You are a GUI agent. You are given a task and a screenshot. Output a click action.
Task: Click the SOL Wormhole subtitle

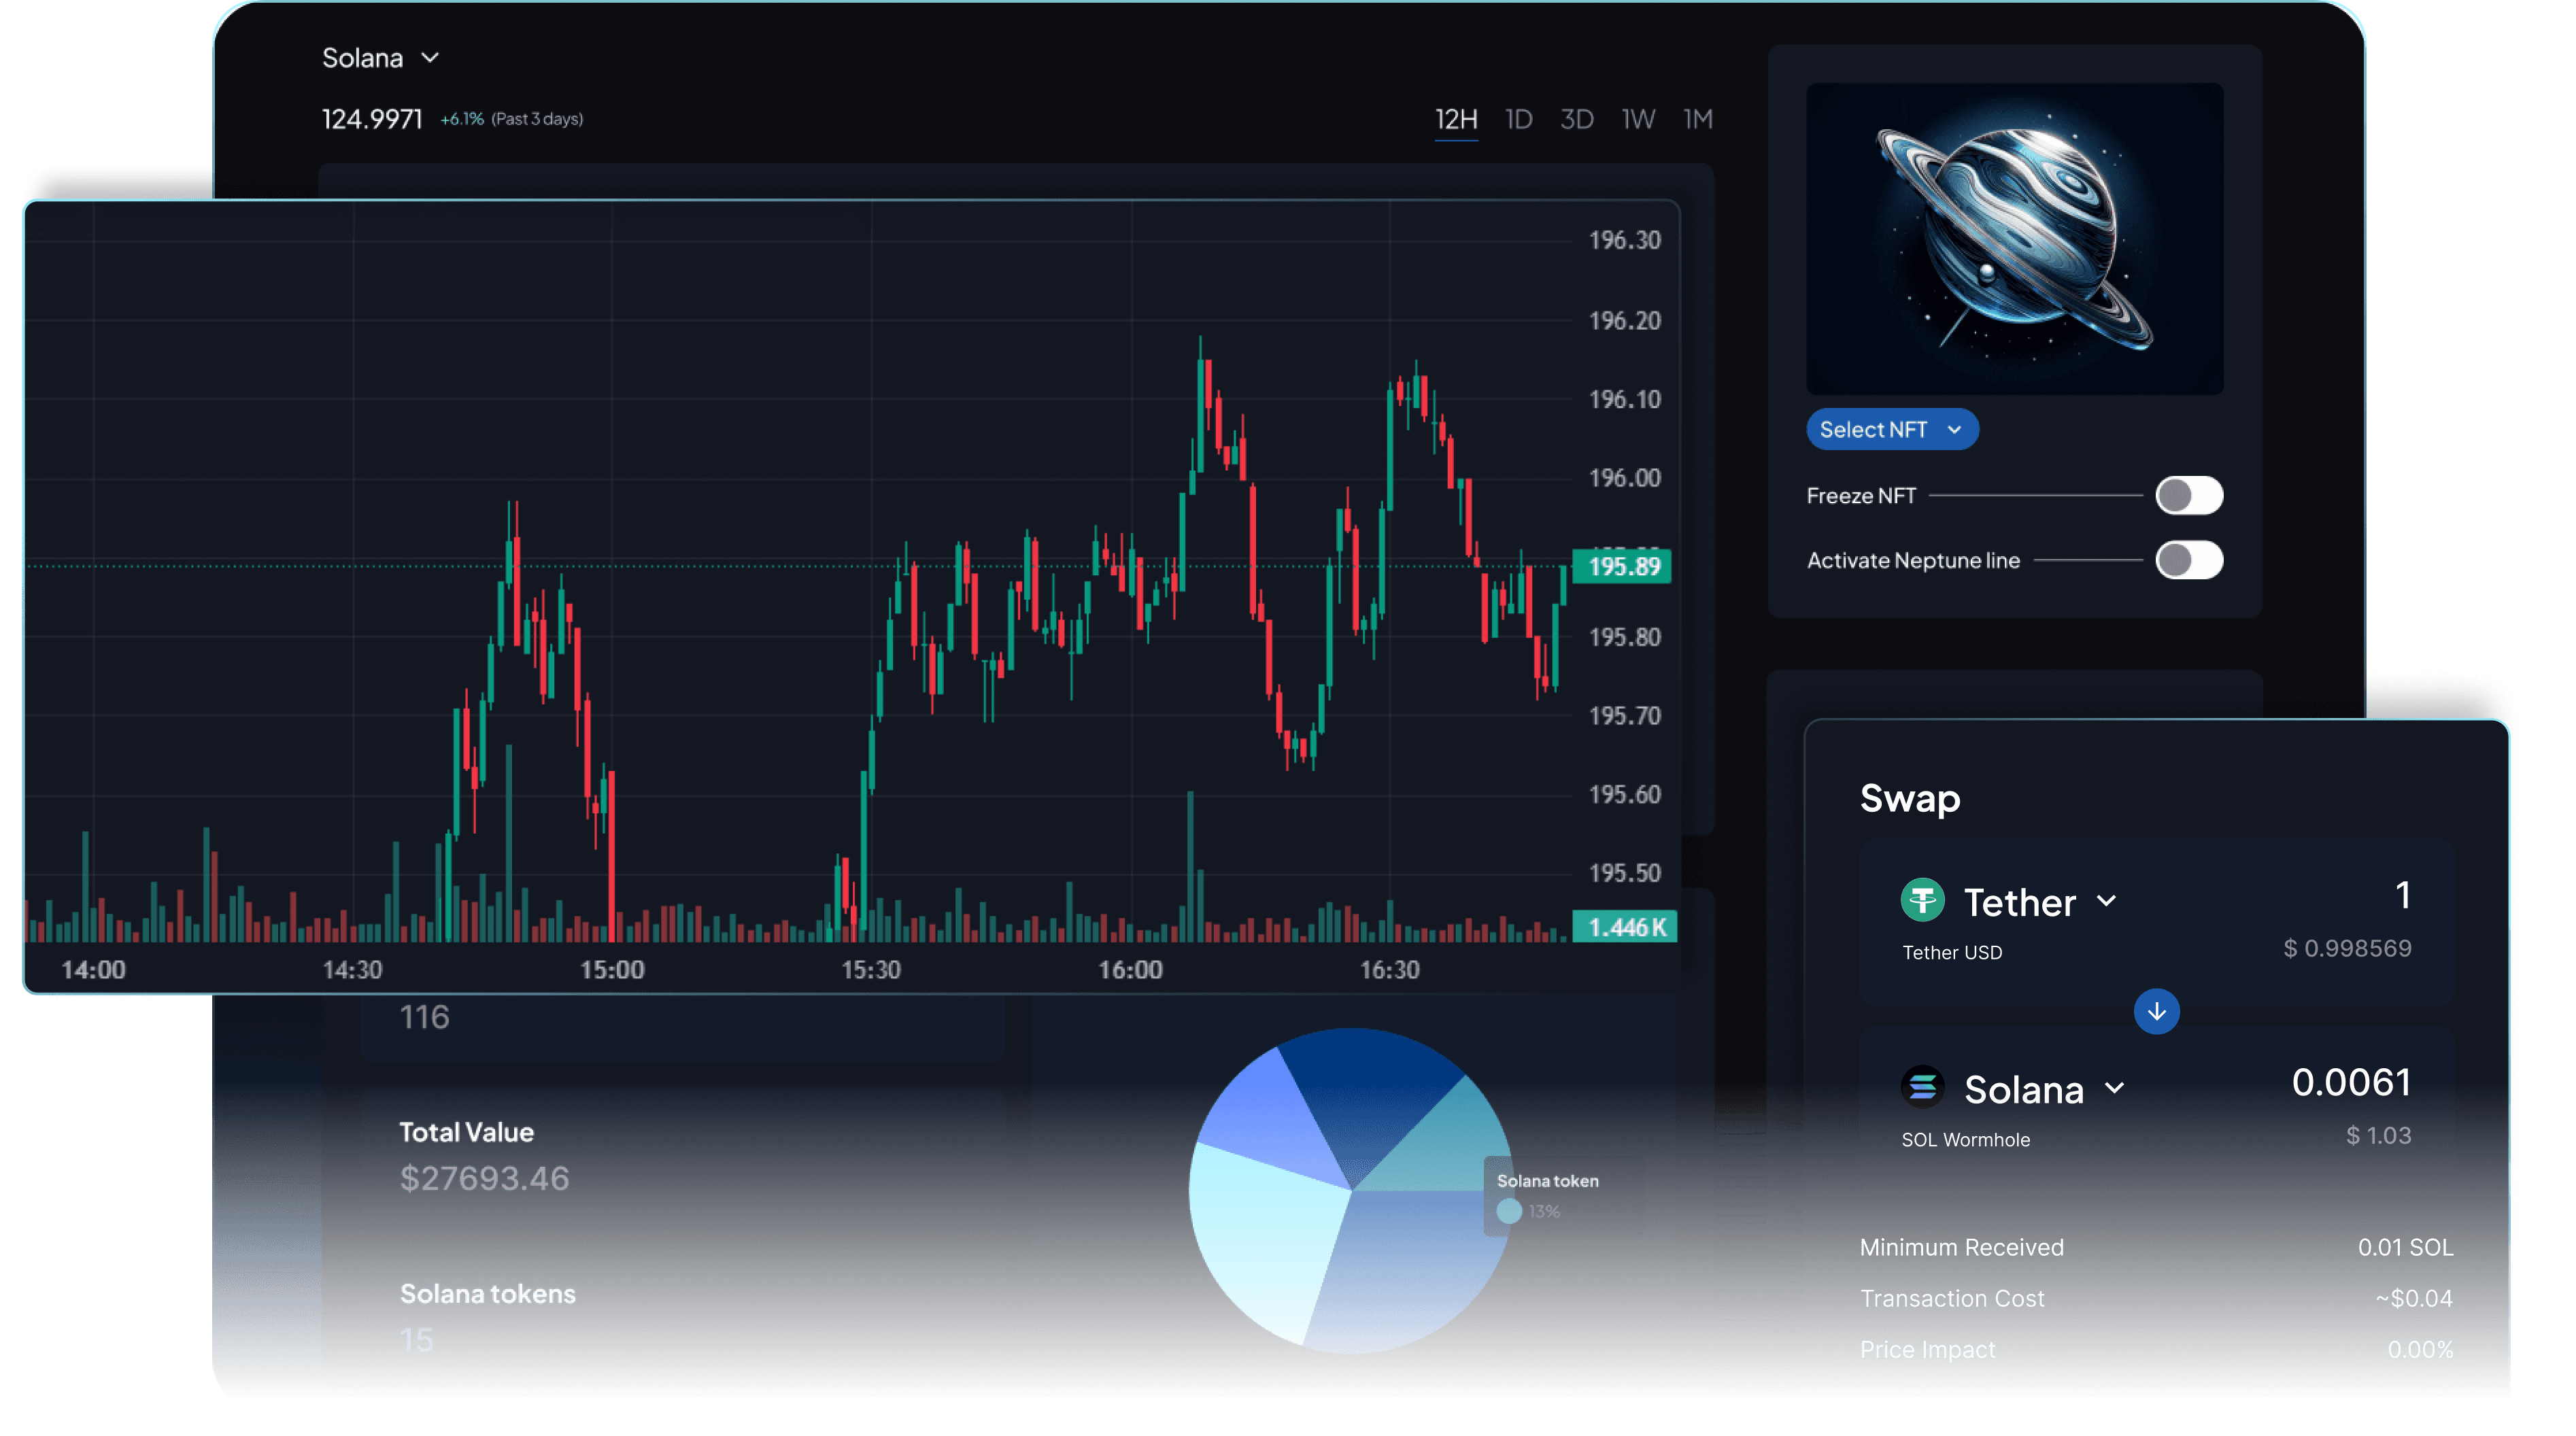click(x=1965, y=1139)
